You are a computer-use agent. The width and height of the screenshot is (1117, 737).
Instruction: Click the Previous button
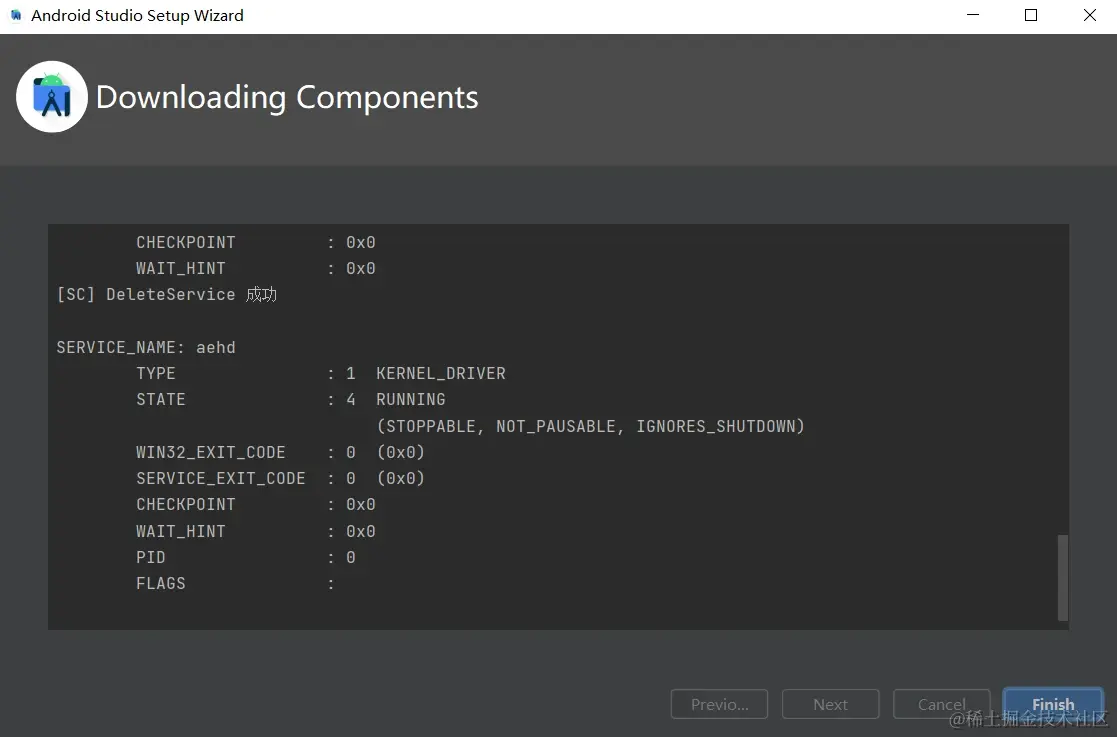[x=719, y=704]
